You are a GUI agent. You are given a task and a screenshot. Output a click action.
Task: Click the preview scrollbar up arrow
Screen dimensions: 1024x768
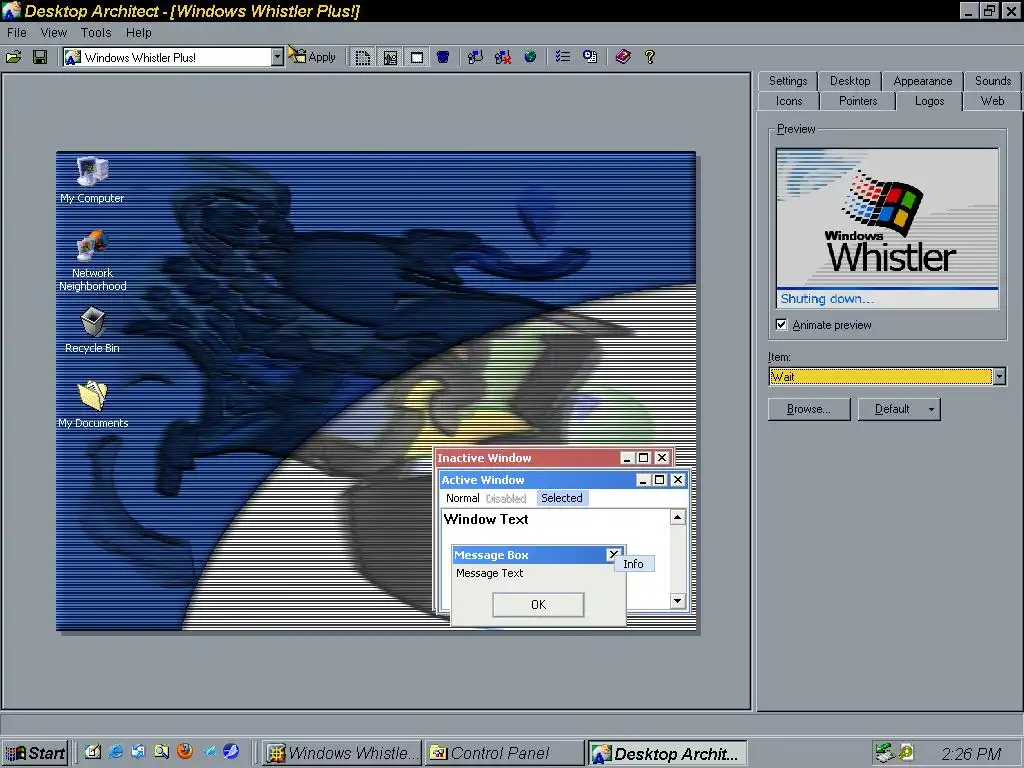pos(677,518)
